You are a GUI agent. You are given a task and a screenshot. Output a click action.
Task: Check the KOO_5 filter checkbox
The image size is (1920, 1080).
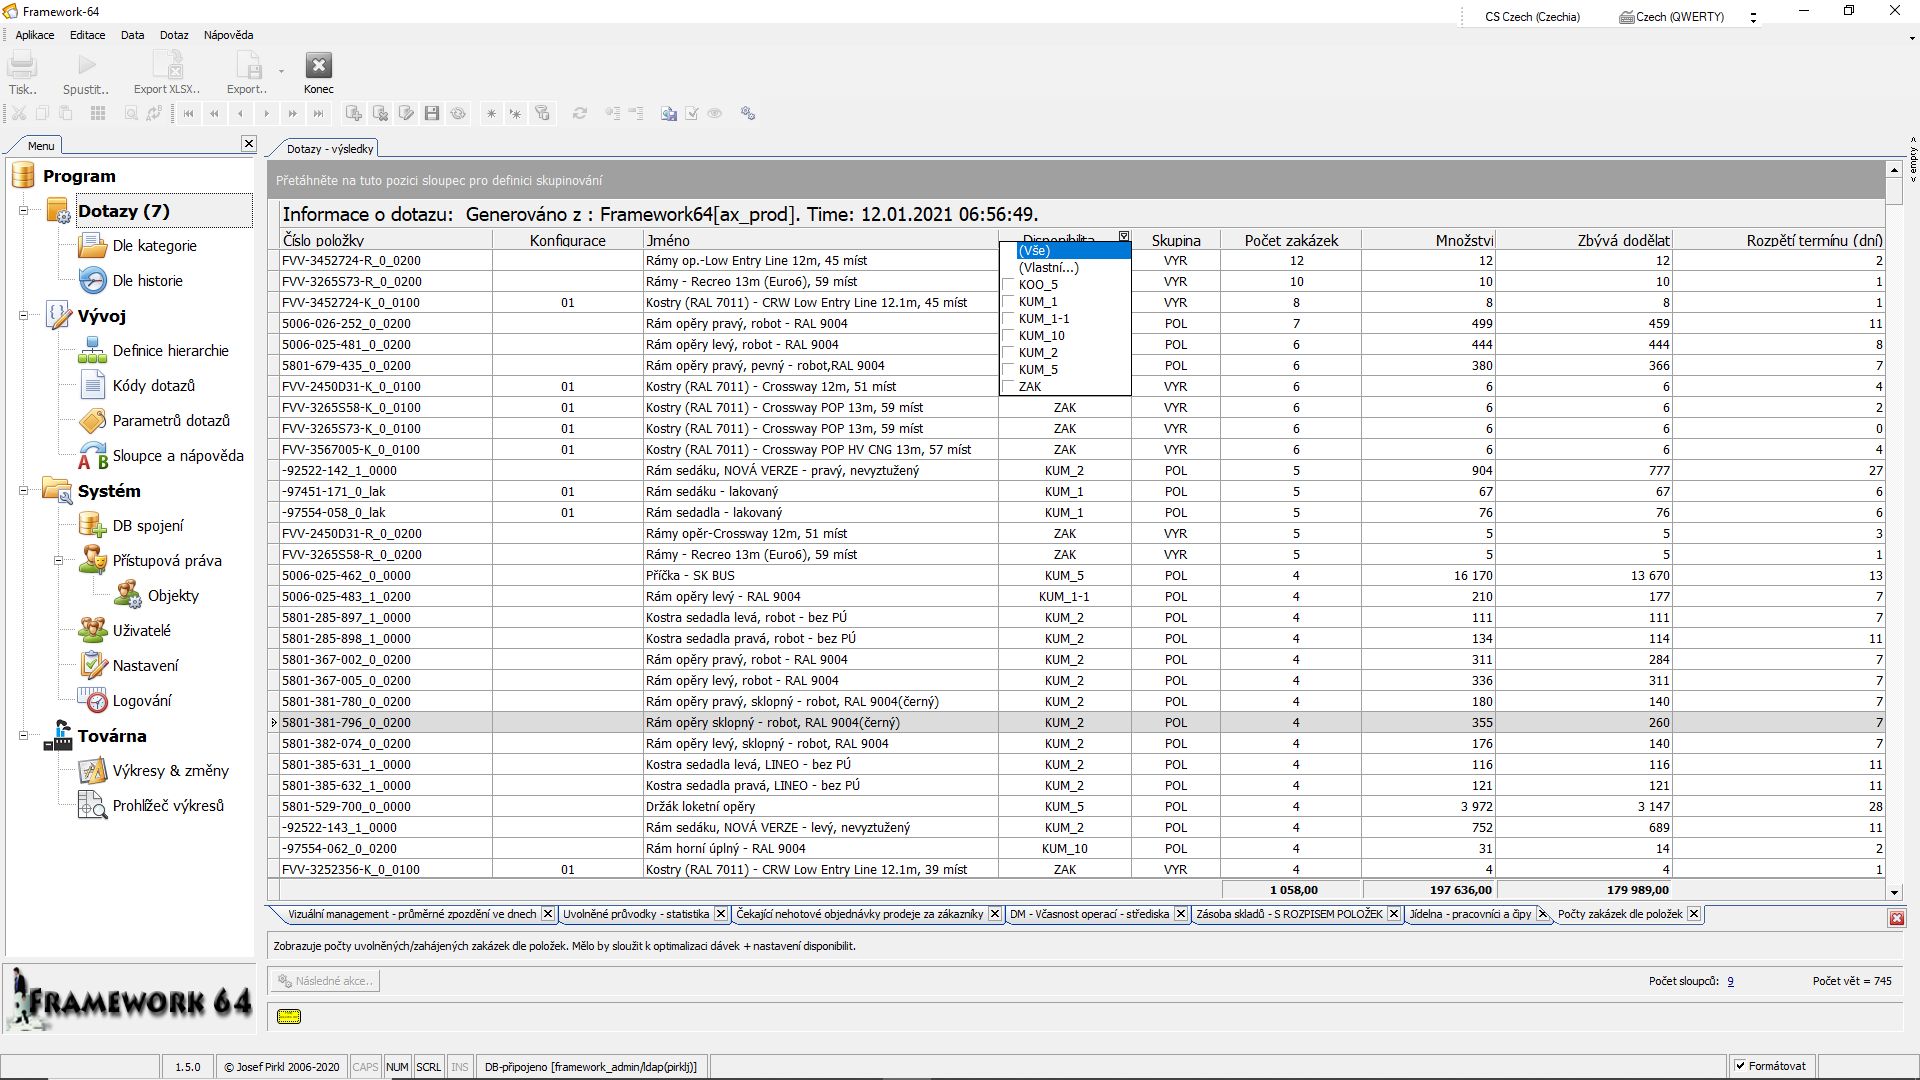1009,285
